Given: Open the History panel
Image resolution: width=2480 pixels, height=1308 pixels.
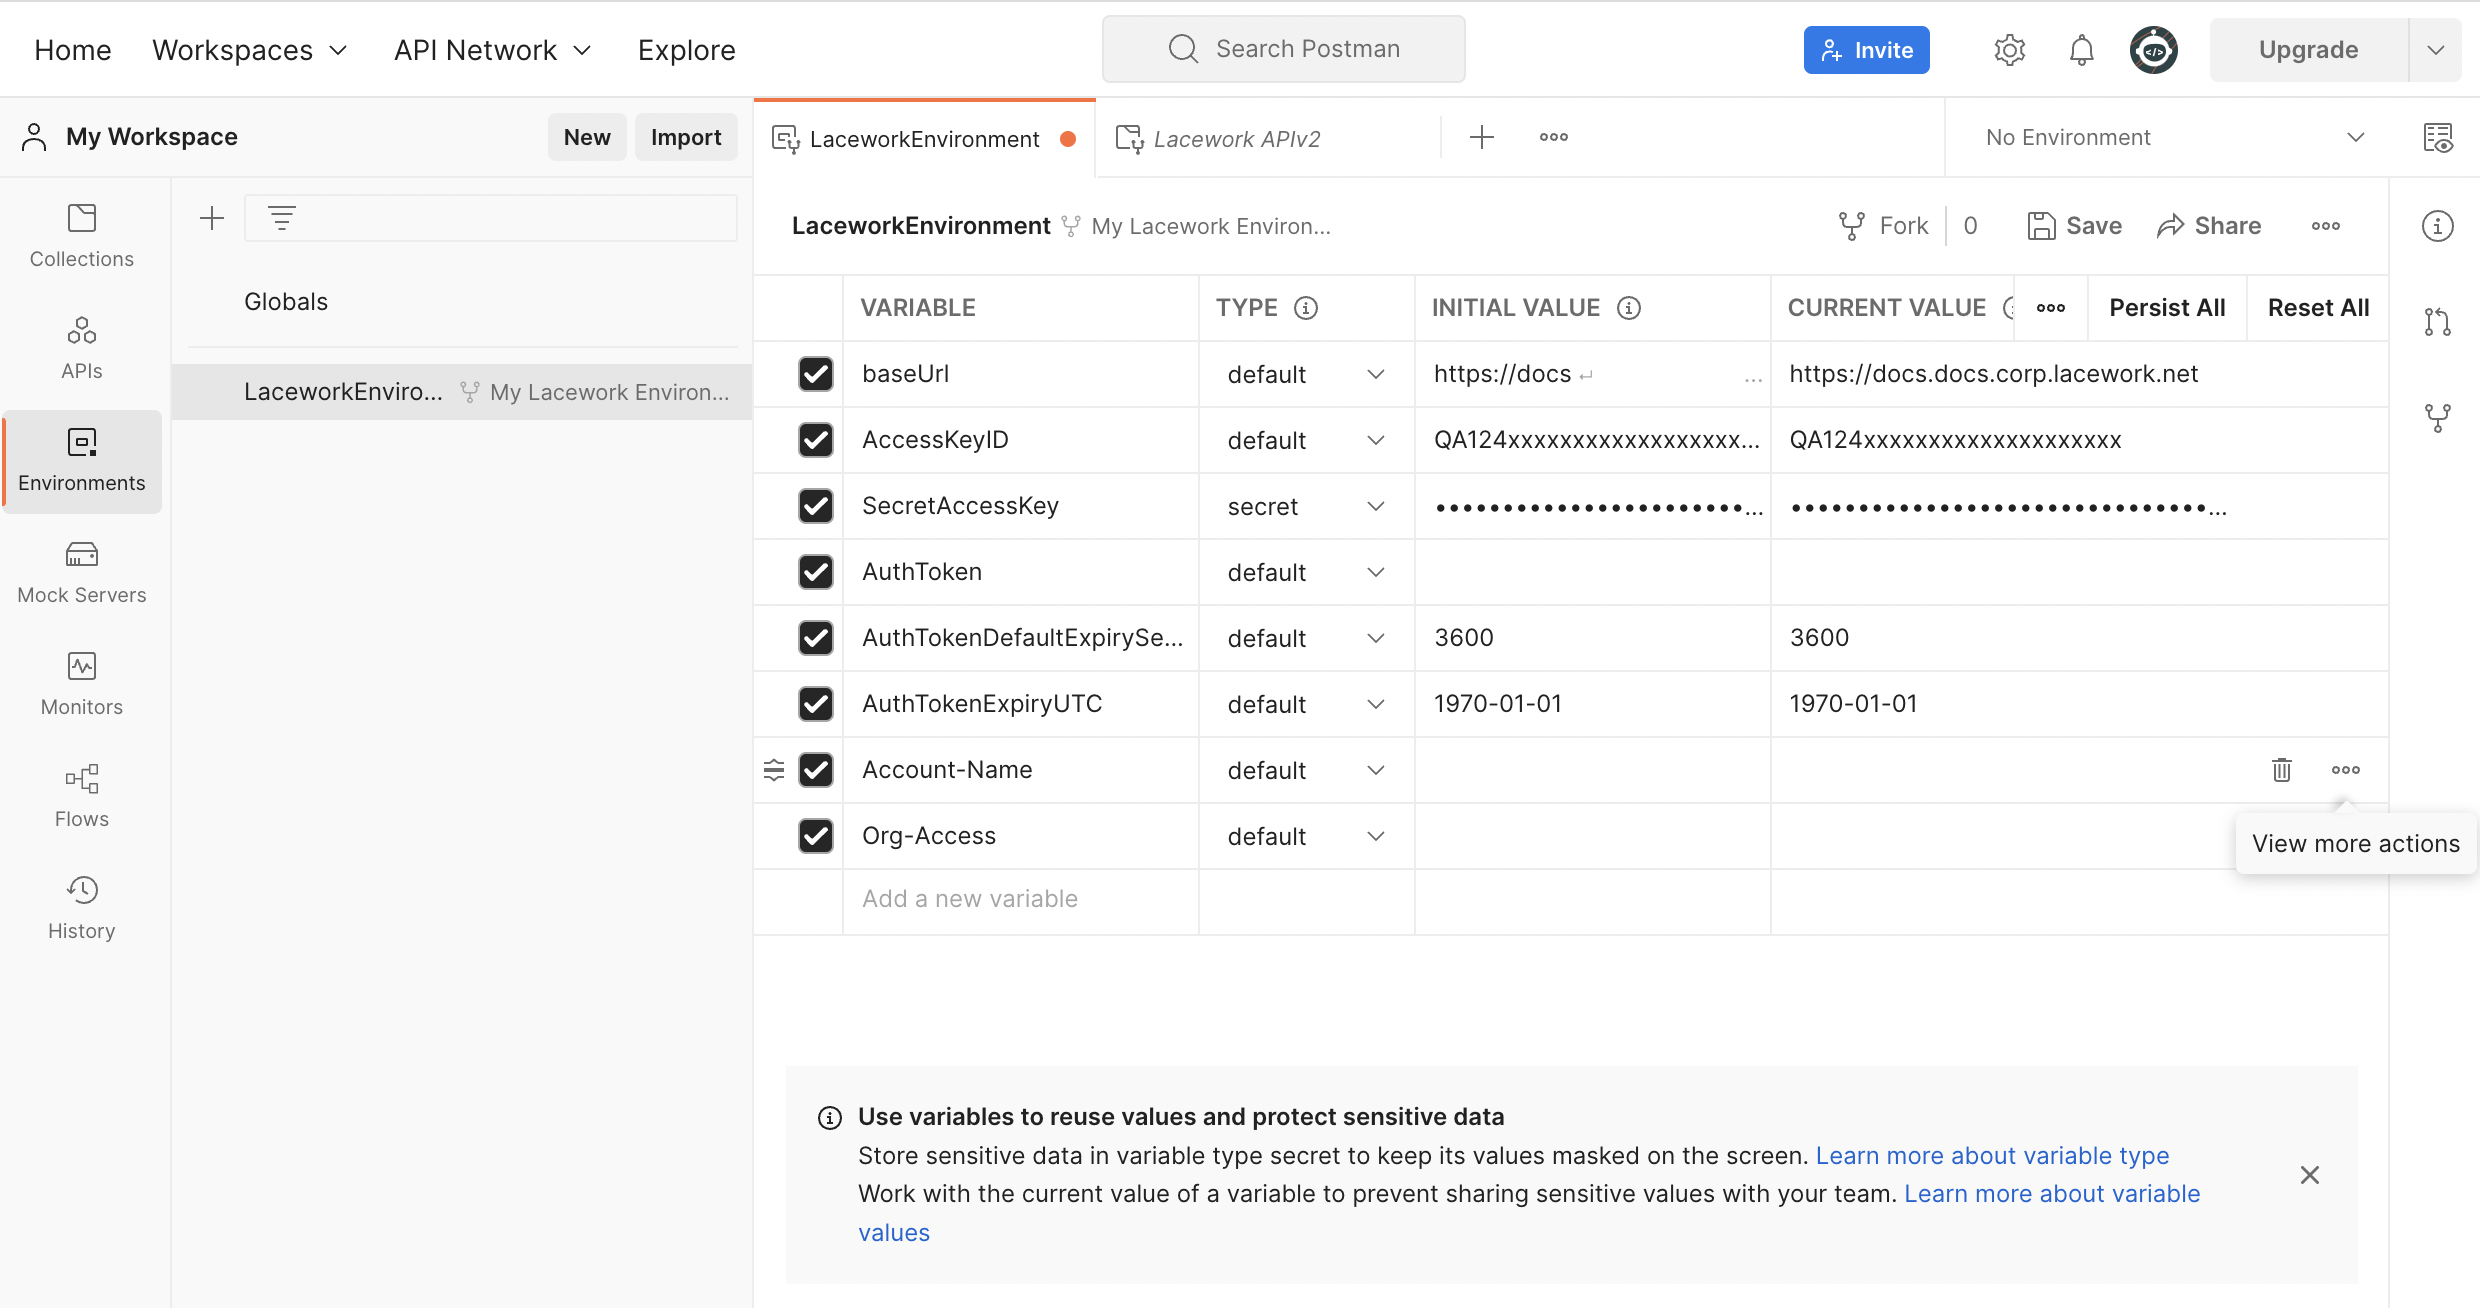Looking at the screenshot, I should (x=82, y=908).
